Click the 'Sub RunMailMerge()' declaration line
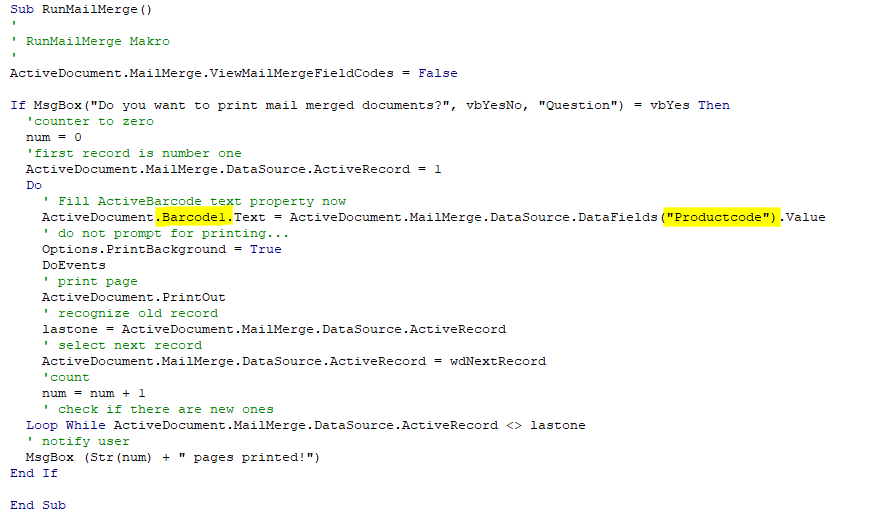875x528 pixels. click(81, 9)
